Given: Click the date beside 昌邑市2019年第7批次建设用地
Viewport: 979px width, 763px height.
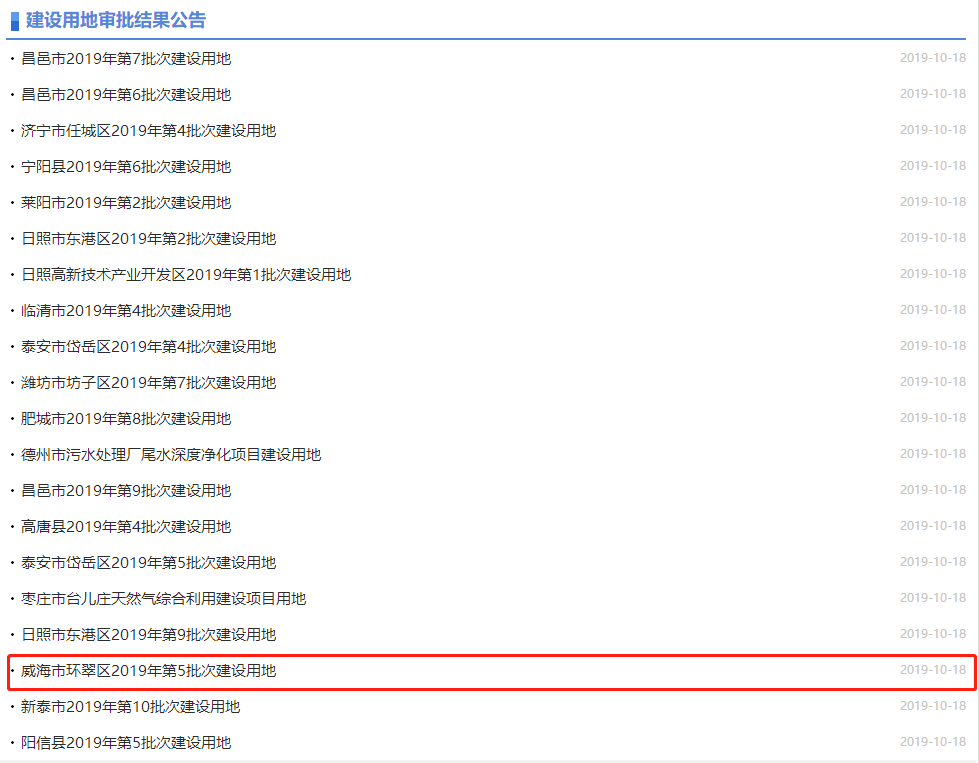Looking at the screenshot, I should (x=933, y=58).
